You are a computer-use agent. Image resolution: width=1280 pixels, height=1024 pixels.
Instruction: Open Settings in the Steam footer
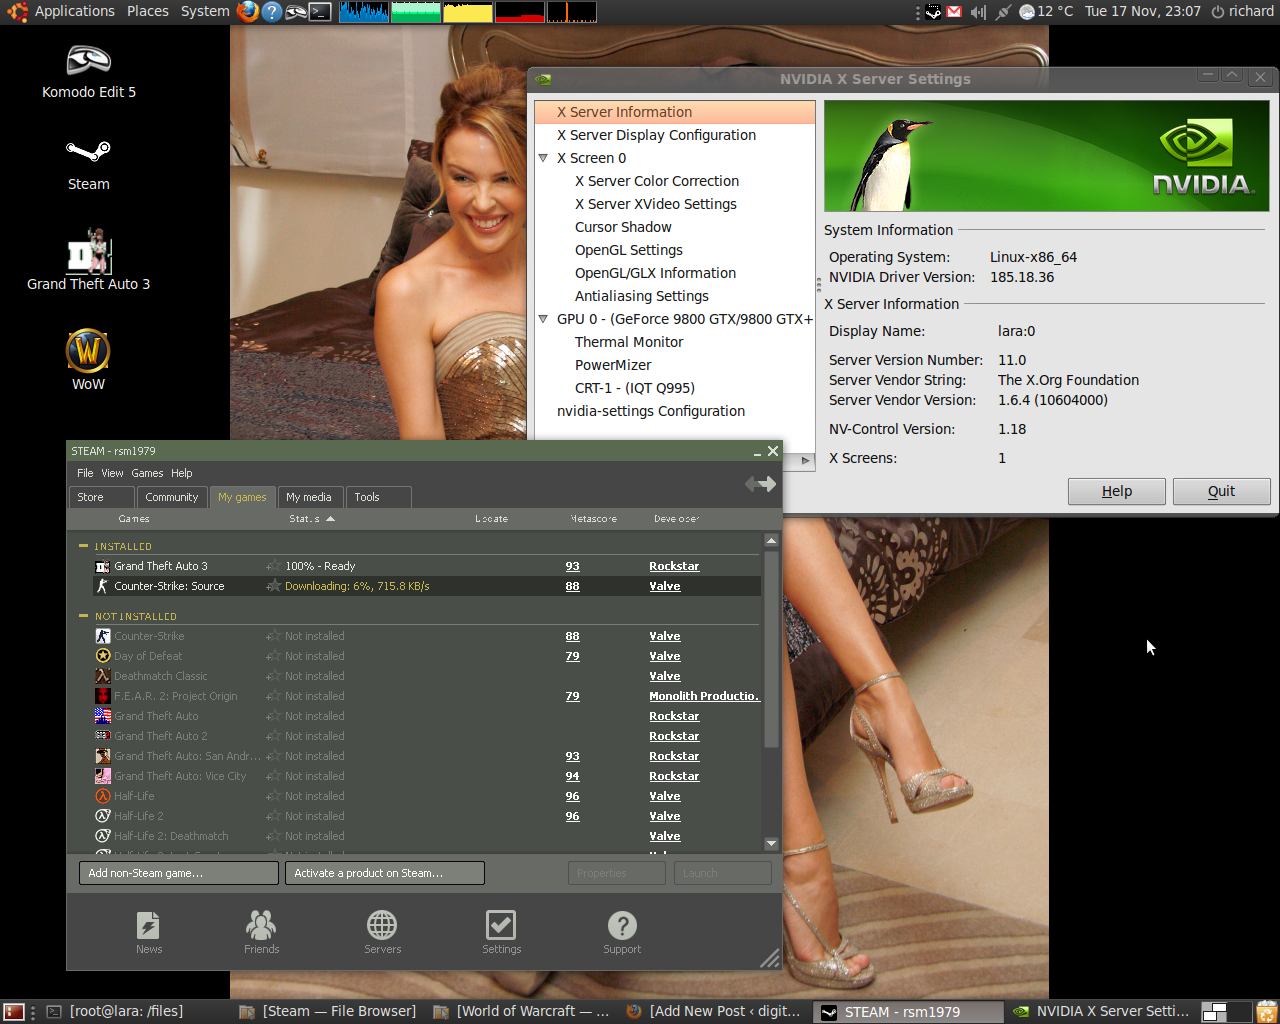501,932
